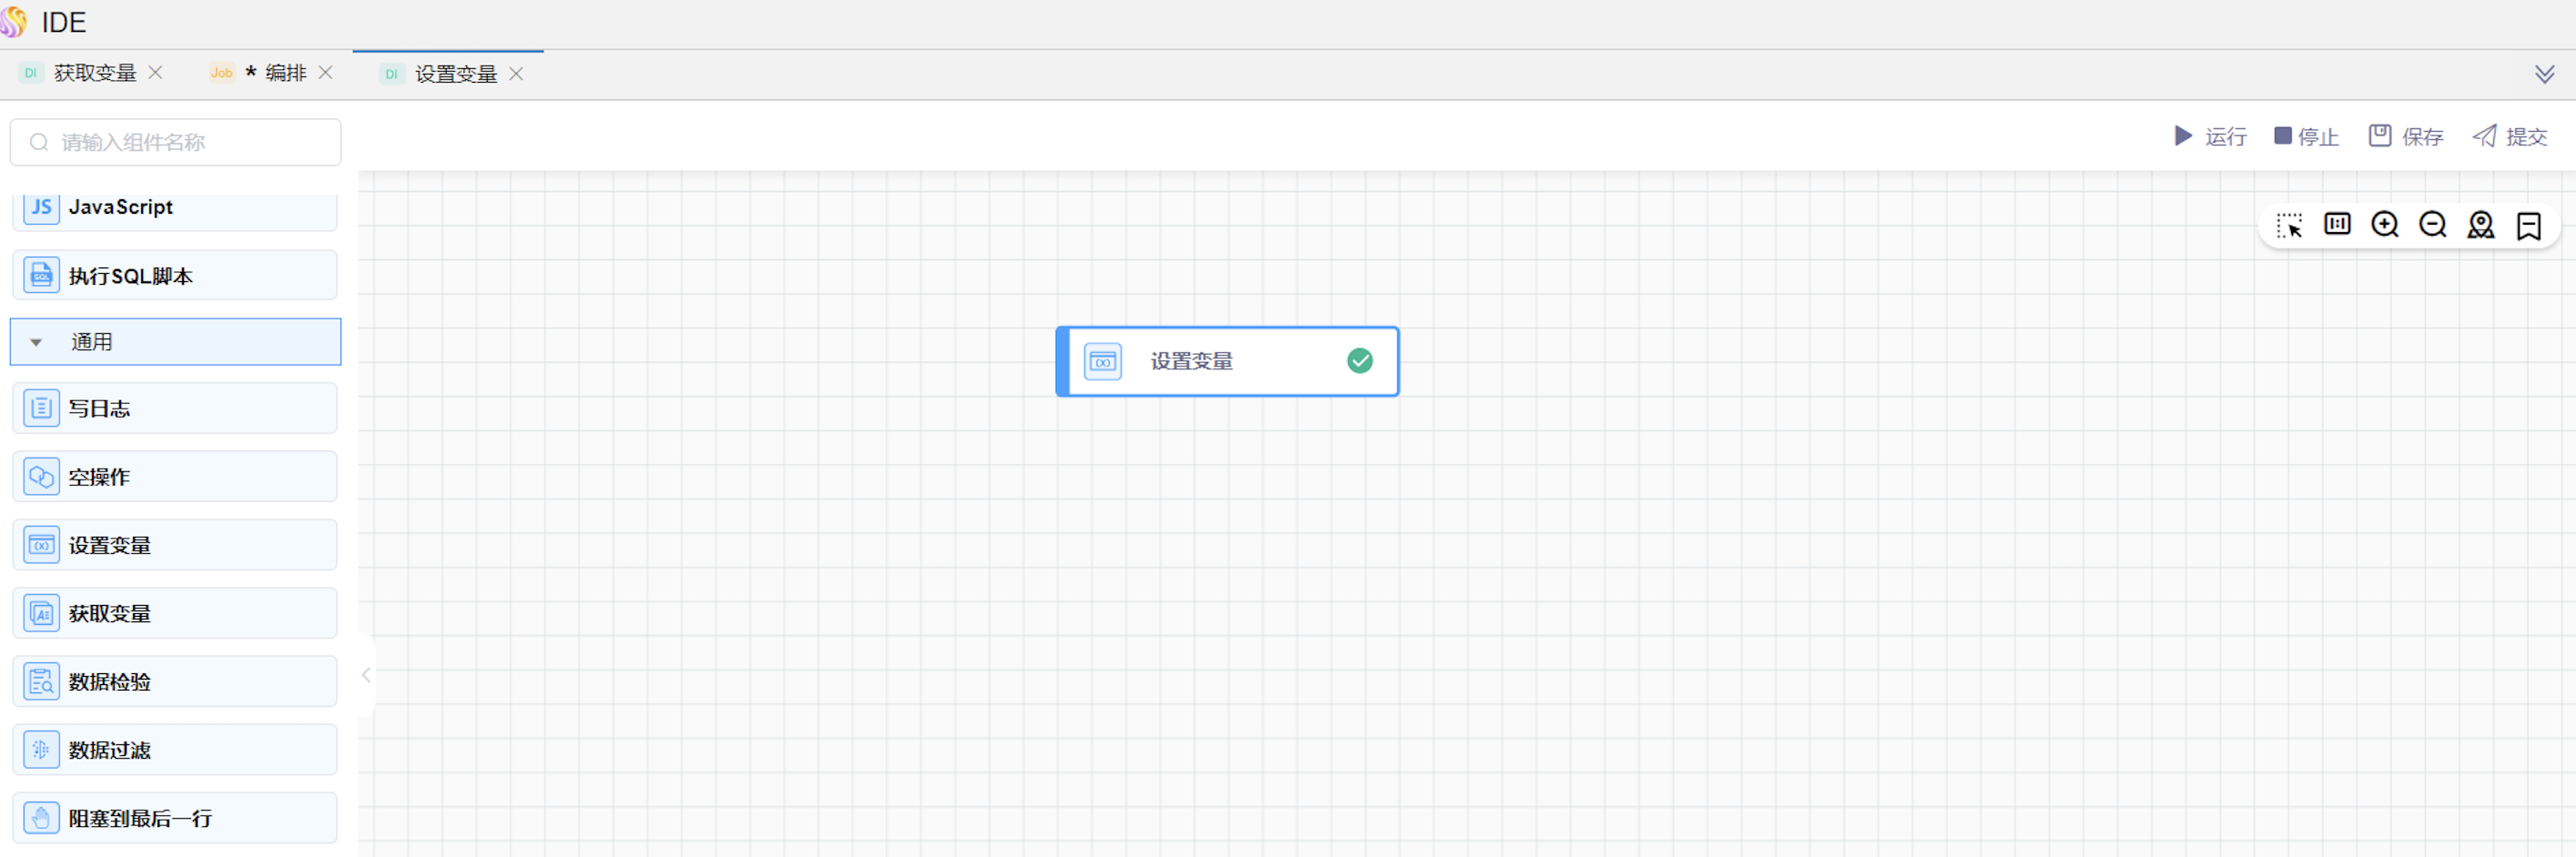Select the 执行SQL脚本 component
Image resolution: width=2576 pixels, height=857 pixels.
175,275
